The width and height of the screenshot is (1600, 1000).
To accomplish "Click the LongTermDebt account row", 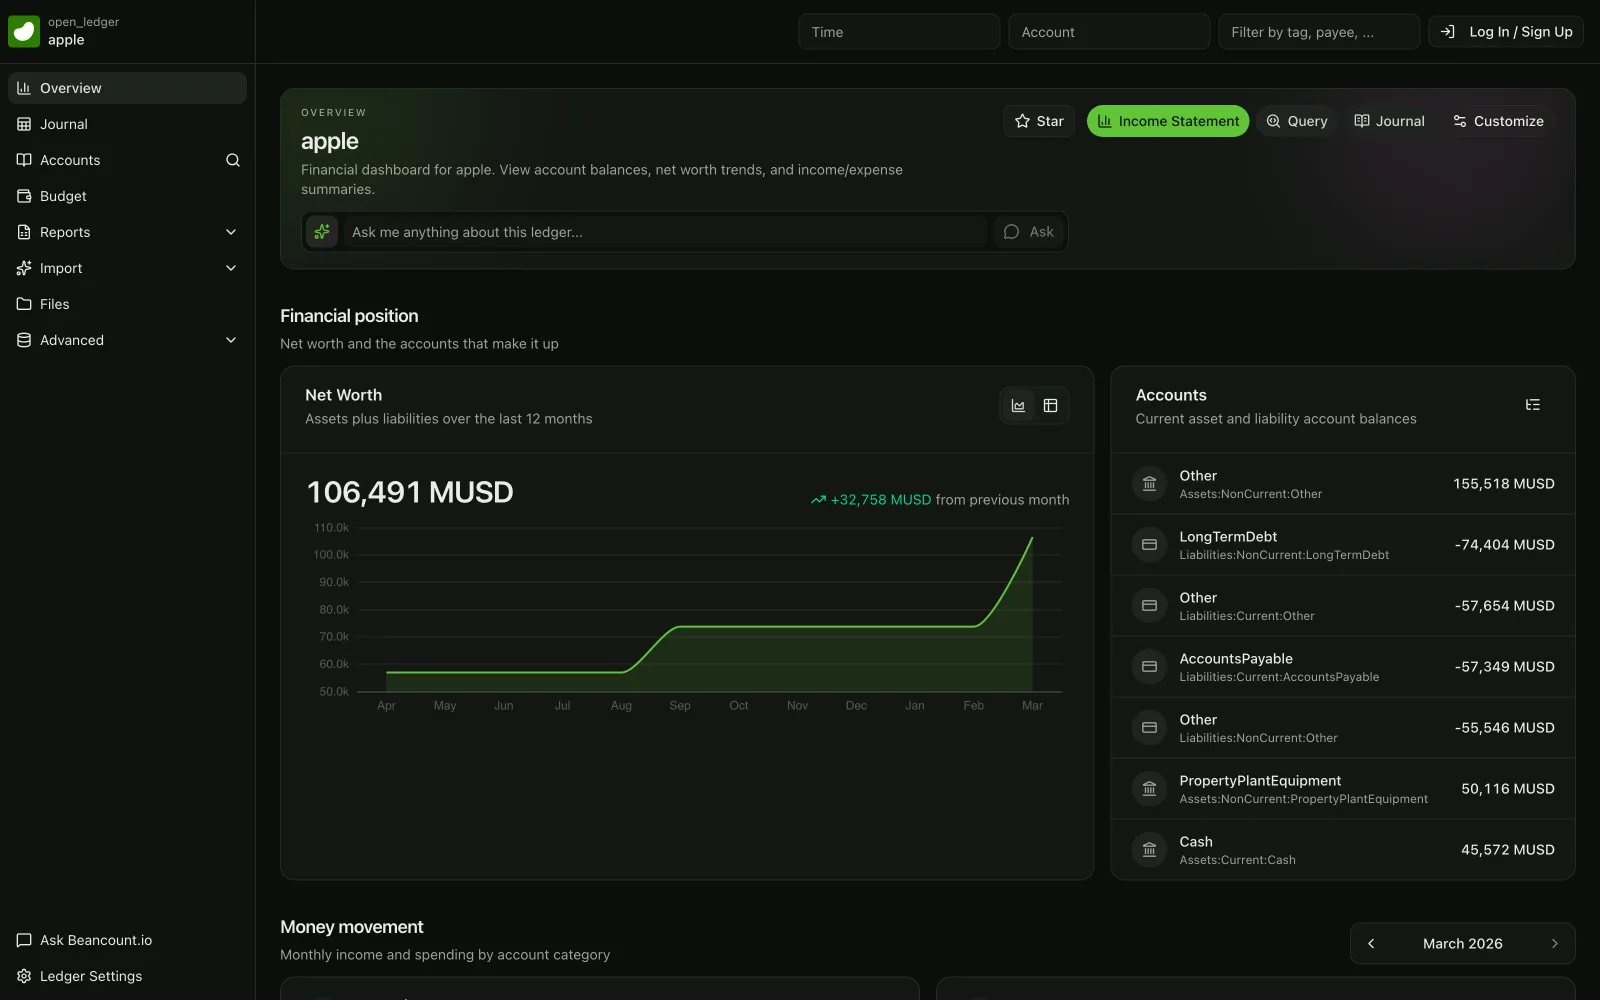I will point(1343,545).
